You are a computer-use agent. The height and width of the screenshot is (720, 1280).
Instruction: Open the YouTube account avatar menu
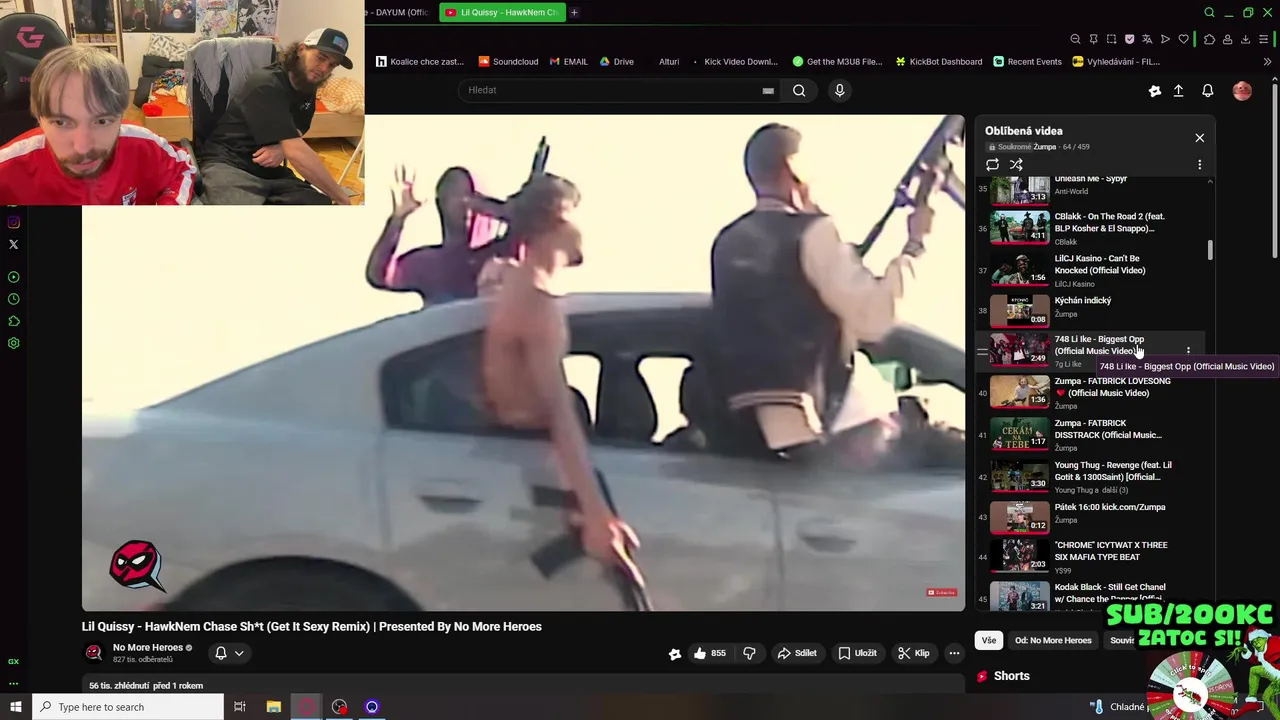point(1242,91)
